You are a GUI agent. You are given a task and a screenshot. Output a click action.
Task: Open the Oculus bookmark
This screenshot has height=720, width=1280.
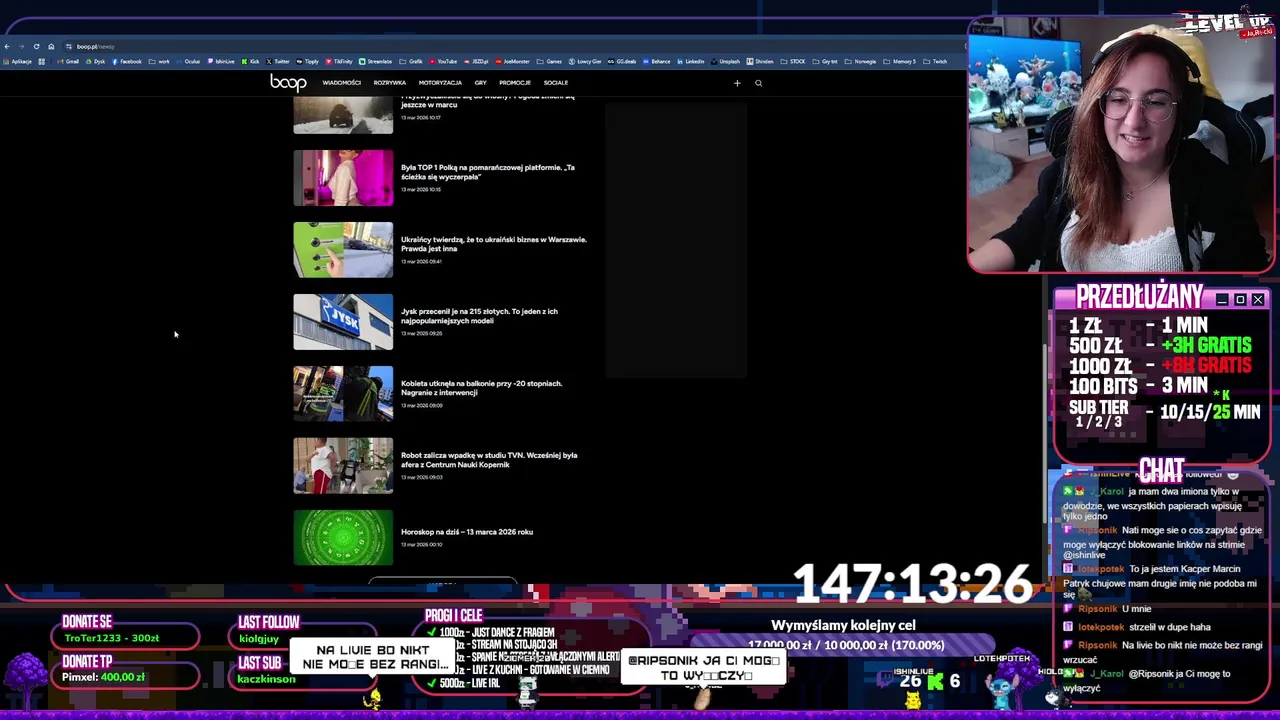188,62
